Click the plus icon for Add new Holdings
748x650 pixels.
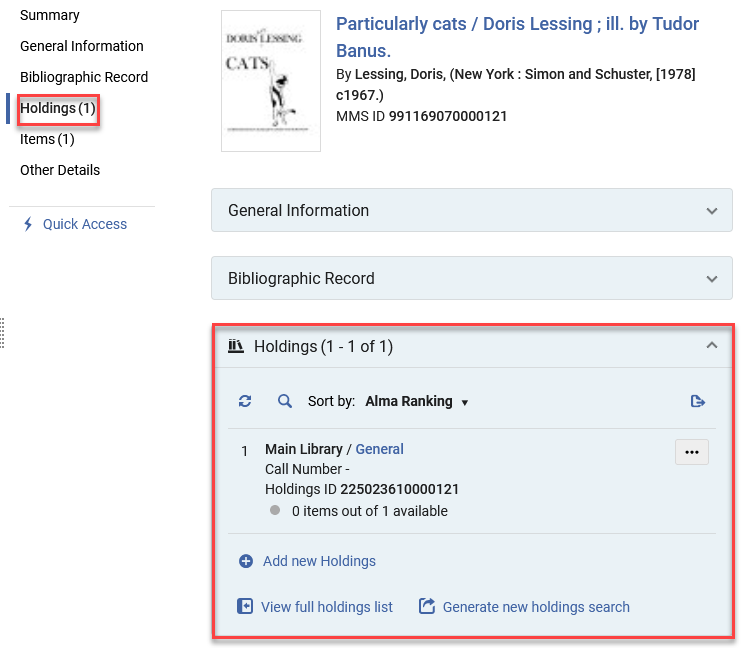pyautogui.click(x=246, y=561)
